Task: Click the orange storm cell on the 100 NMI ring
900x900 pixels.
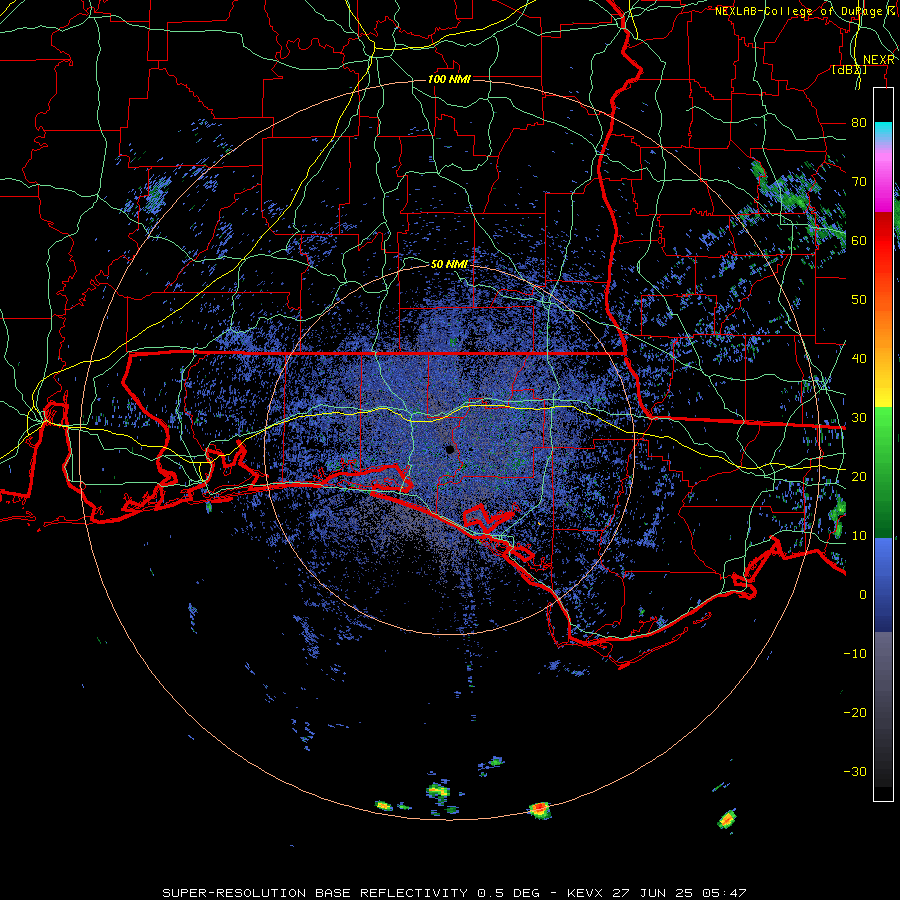Action: pyautogui.click(x=540, y=810)
